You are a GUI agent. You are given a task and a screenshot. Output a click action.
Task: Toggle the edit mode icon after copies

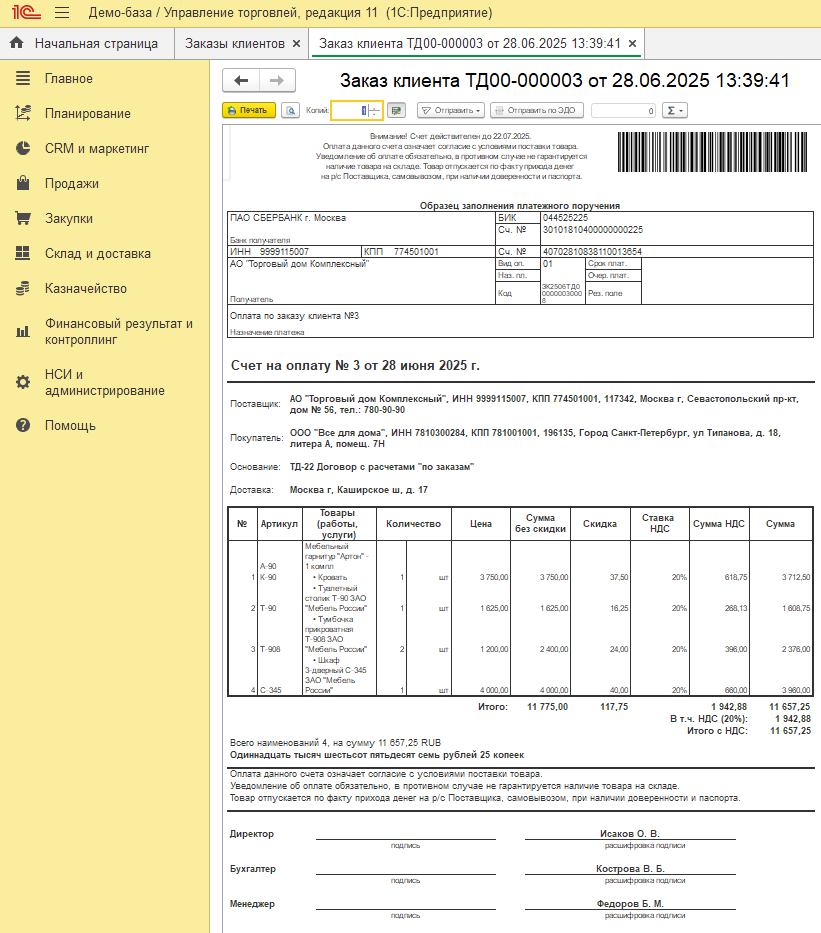click(396, 110)
